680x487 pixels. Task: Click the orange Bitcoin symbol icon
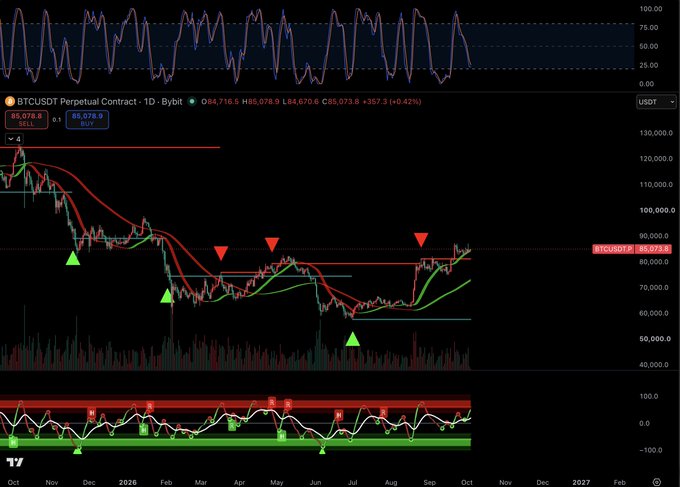[10, 101]
